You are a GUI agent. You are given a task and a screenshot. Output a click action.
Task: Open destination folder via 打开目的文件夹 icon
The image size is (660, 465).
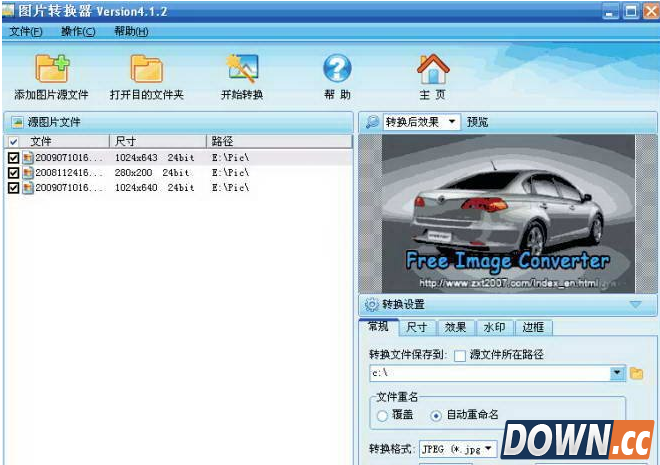(x=146, y=68)
